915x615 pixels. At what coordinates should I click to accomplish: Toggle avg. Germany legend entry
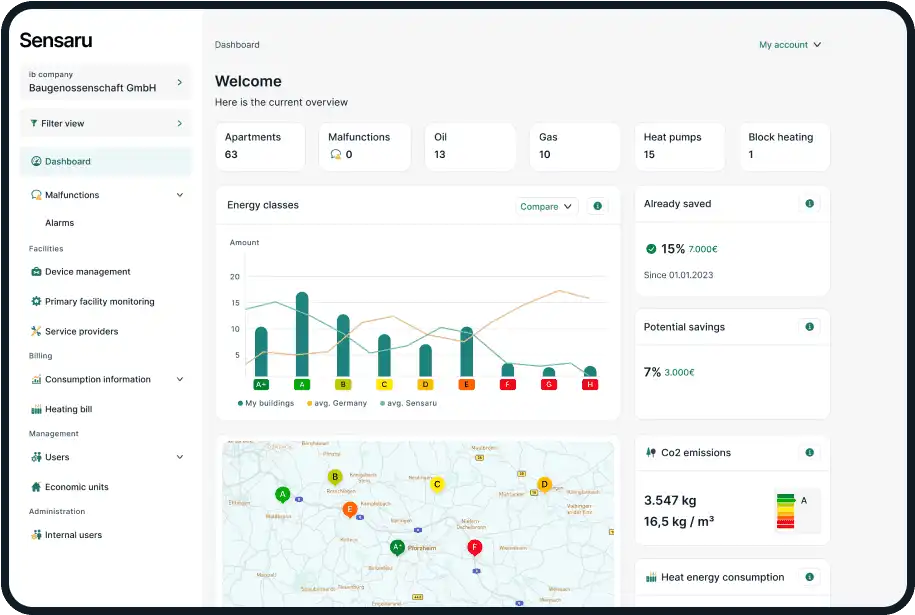point(337,403)
